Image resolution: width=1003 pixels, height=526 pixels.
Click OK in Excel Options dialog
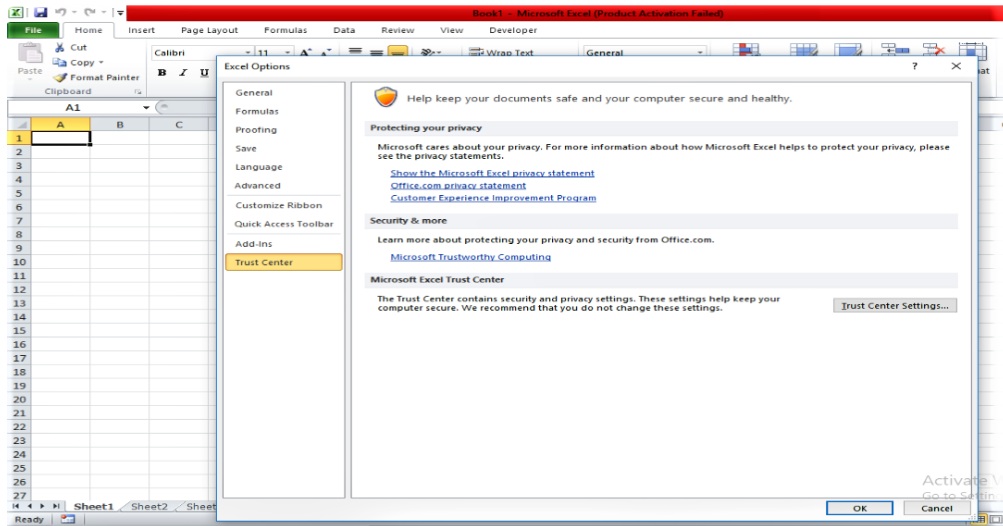(x=860, y=508)
